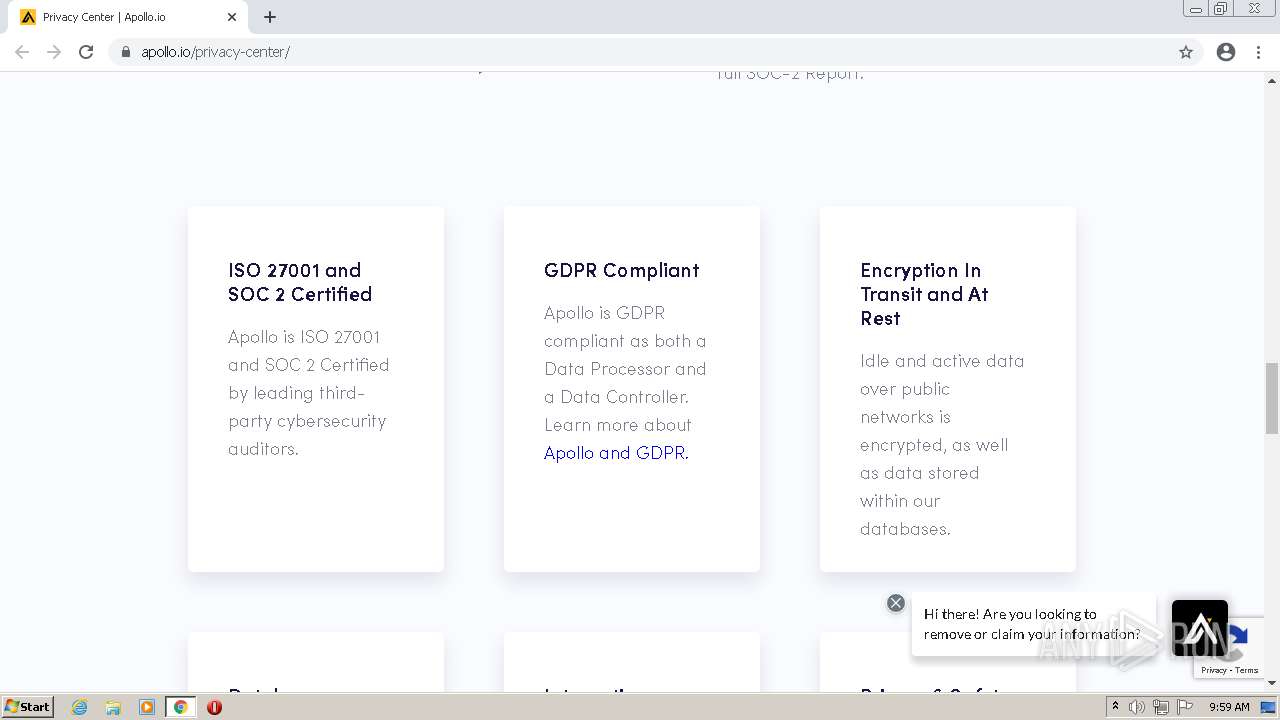The height and width of the screenshot is (720, 1280).
Task: Go back to the previous page
Action: (x=22, y=52)
